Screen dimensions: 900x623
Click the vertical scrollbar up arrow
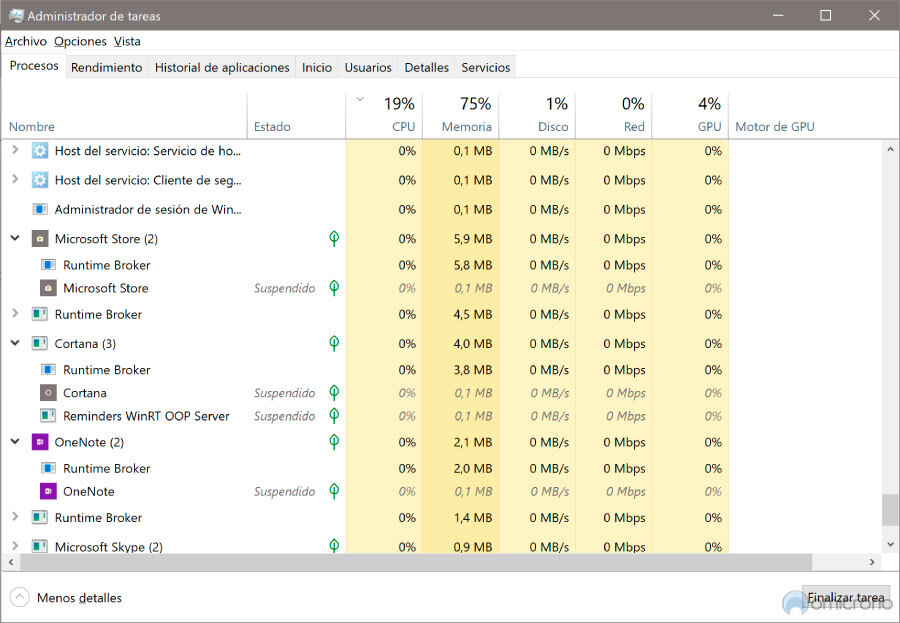click(x=890, y=148)
